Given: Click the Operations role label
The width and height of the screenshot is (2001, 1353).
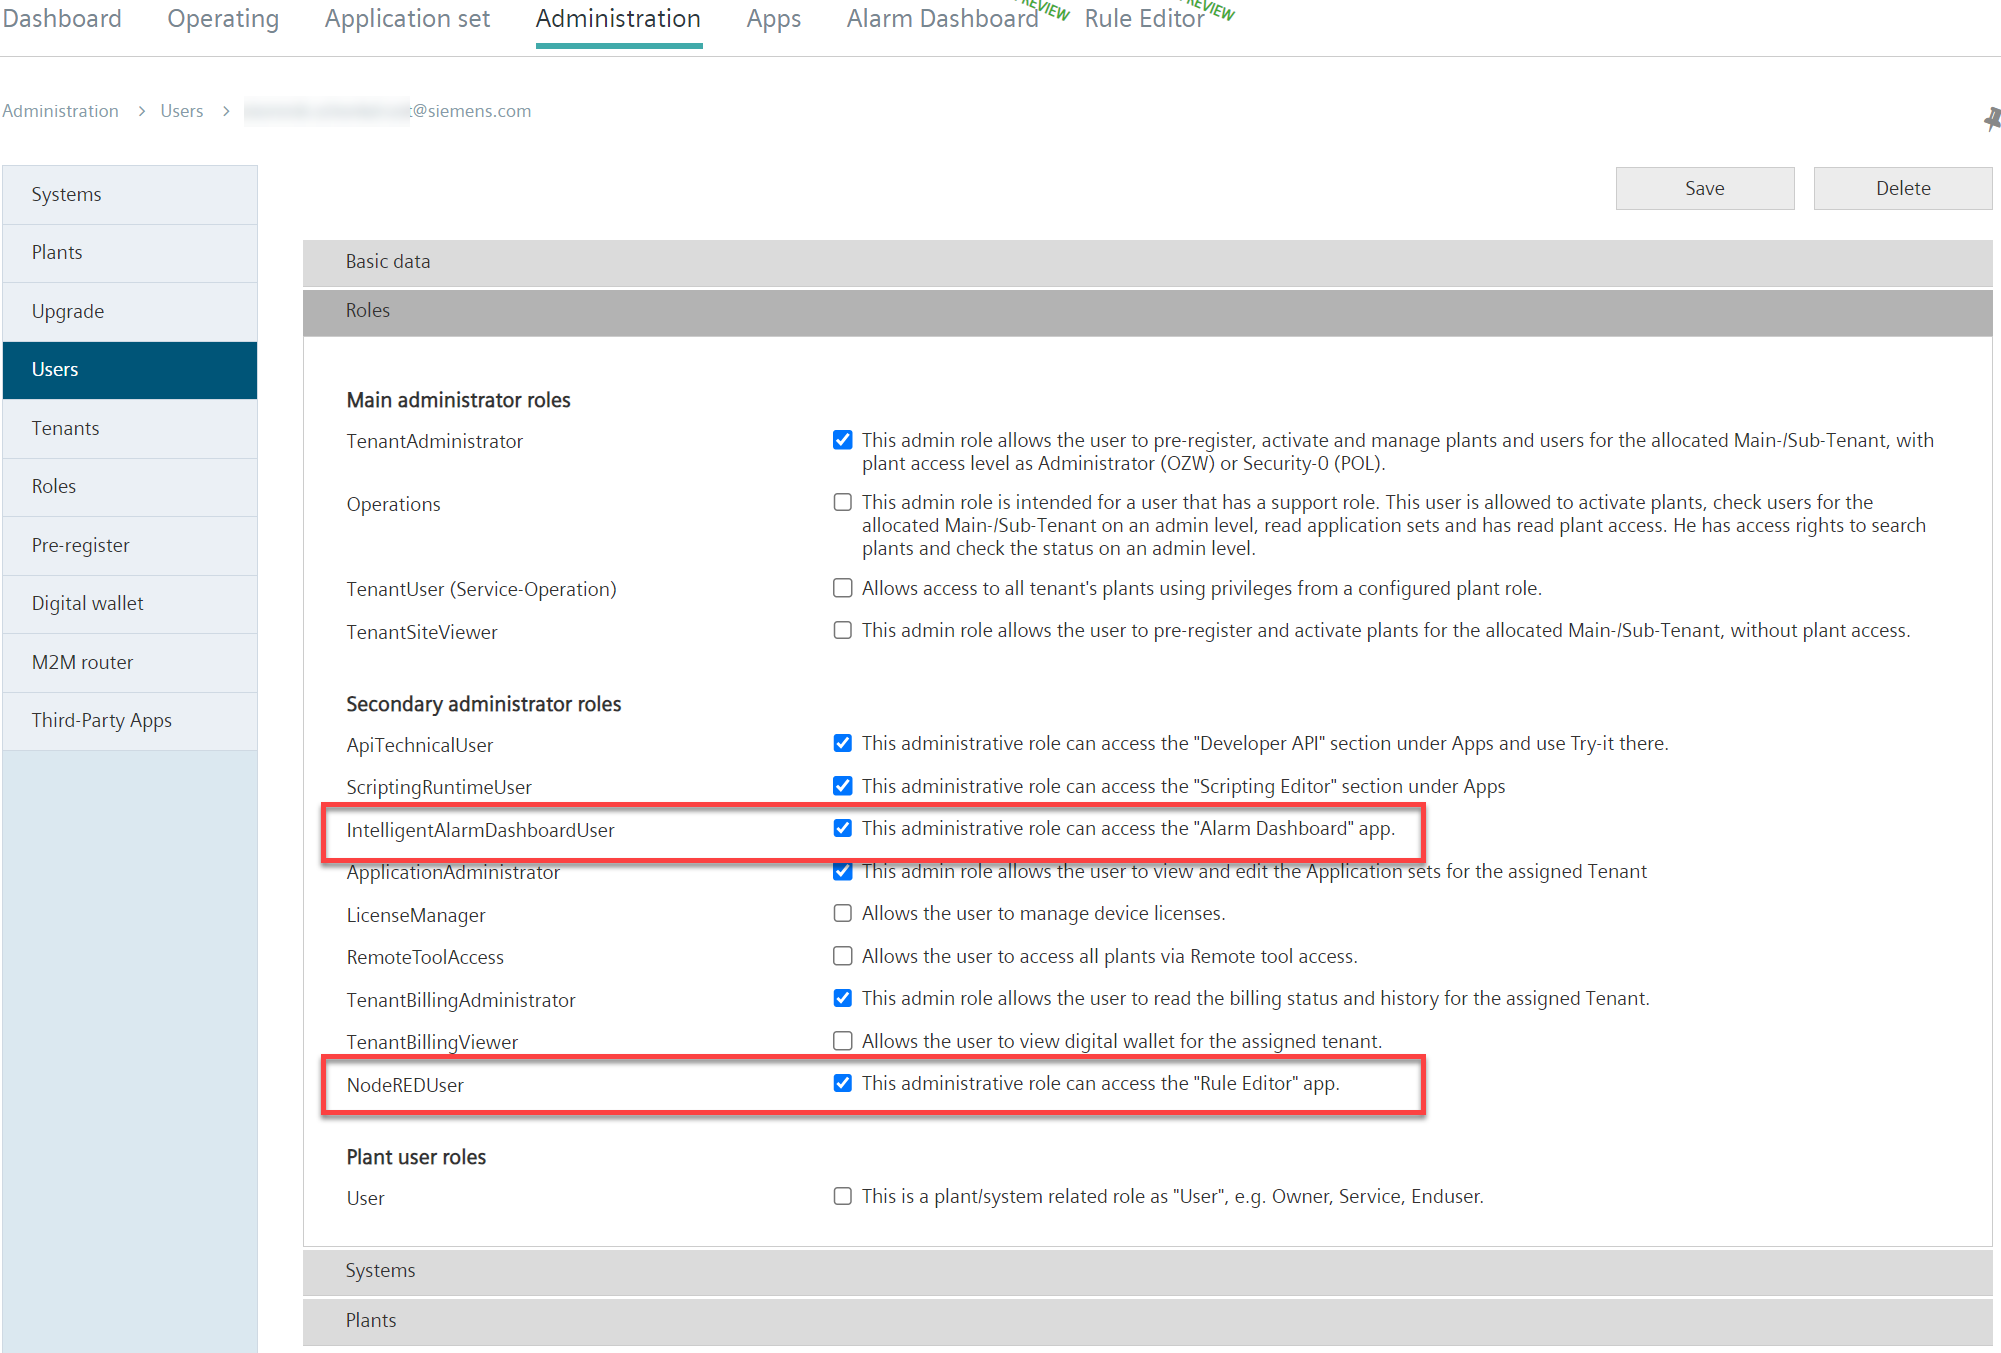Looking at the screenshot, I should tap(393, 504).
